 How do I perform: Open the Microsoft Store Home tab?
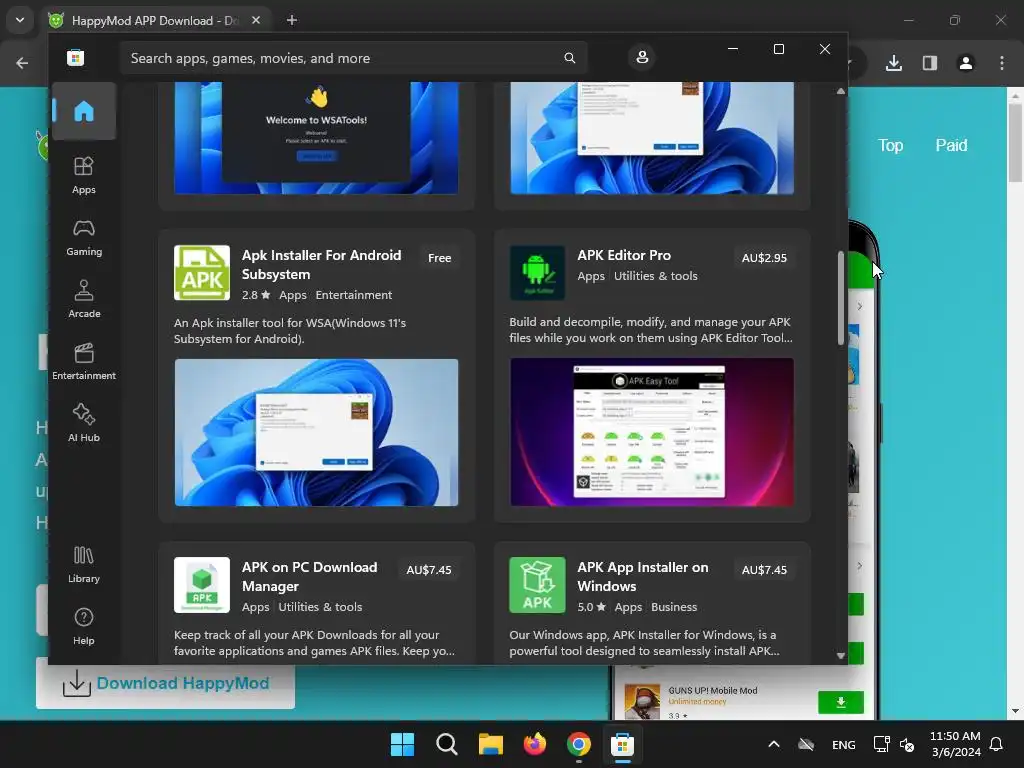[84, 111]
